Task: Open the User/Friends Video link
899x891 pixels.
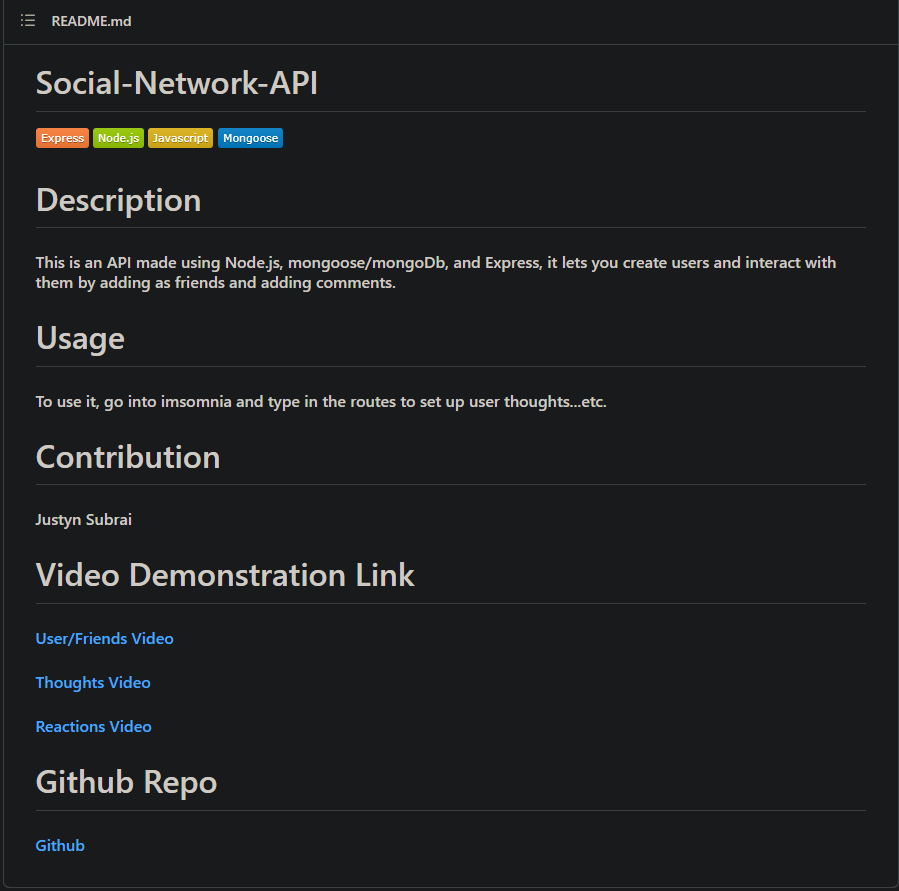Action: 104,638
